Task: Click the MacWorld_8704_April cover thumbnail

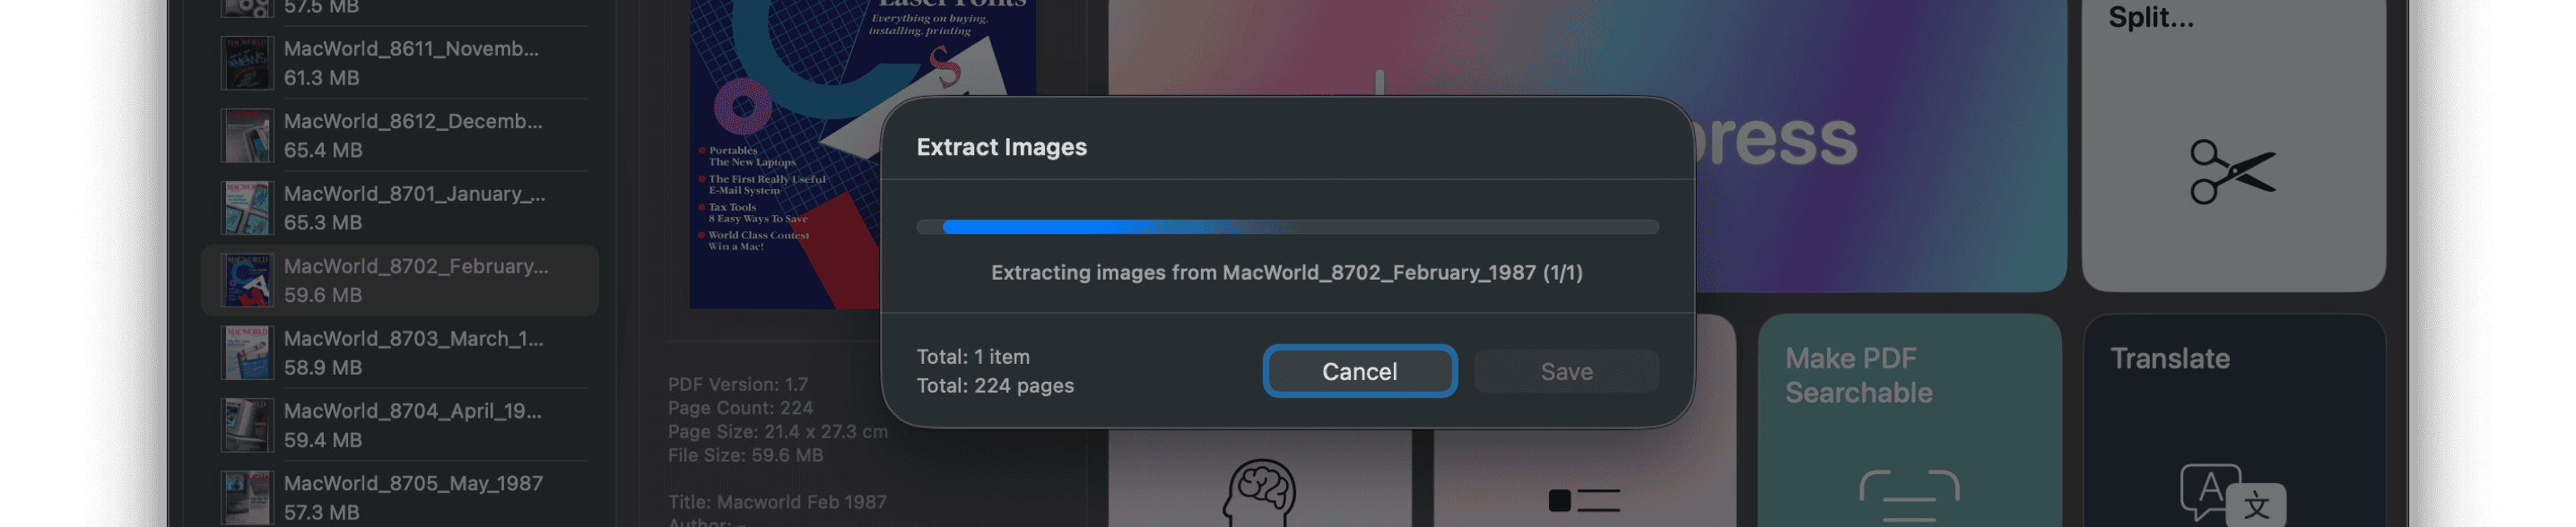Action: click(247, 425)
